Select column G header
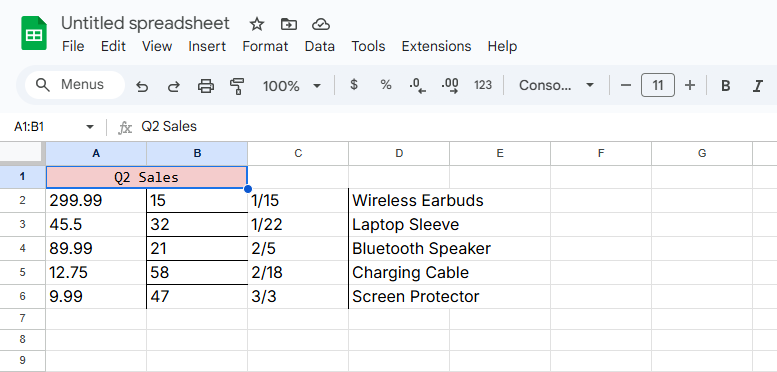777x372 pixels. click(702, 154)
